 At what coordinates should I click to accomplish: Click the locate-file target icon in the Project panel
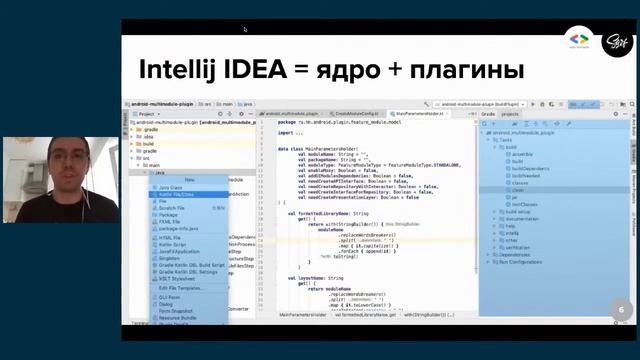[220, 114]
